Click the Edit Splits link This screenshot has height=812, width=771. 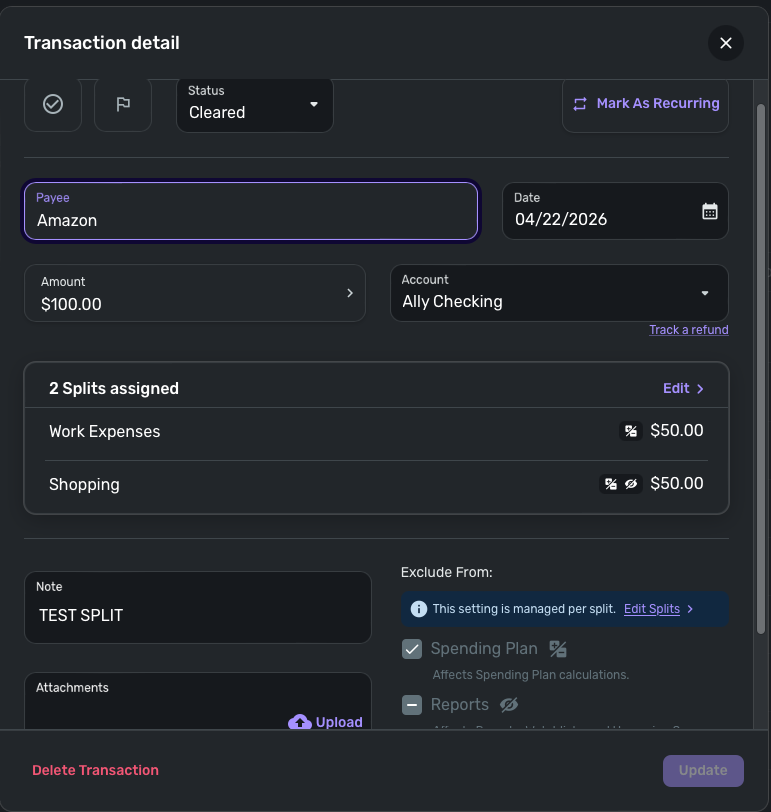652,609
